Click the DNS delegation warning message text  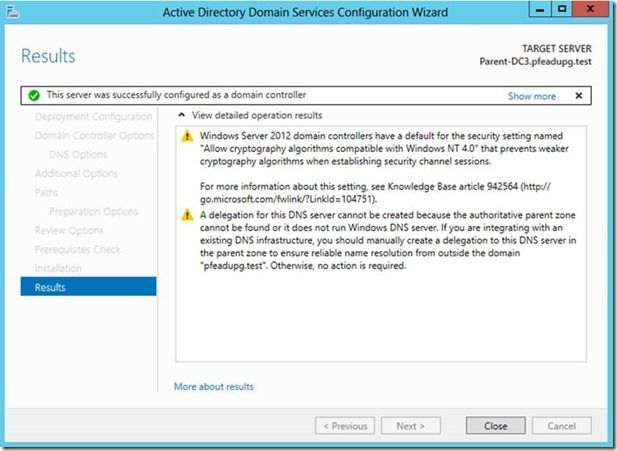(388, 240)
